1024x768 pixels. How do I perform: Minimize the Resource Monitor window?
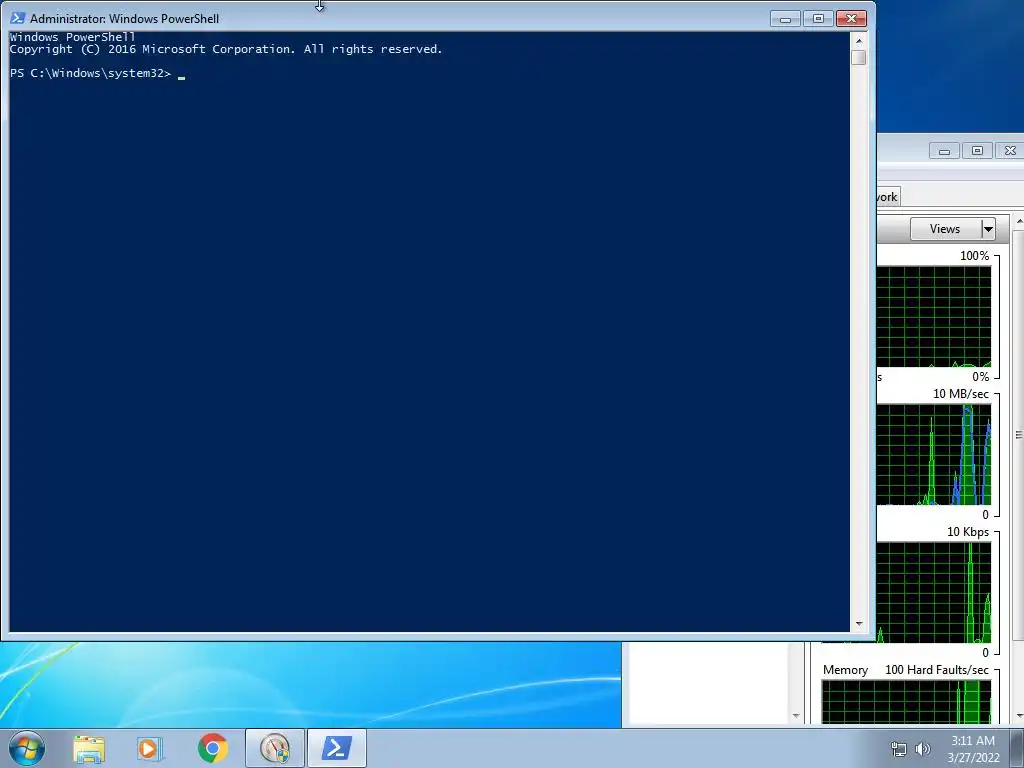[x=944, y=151]
